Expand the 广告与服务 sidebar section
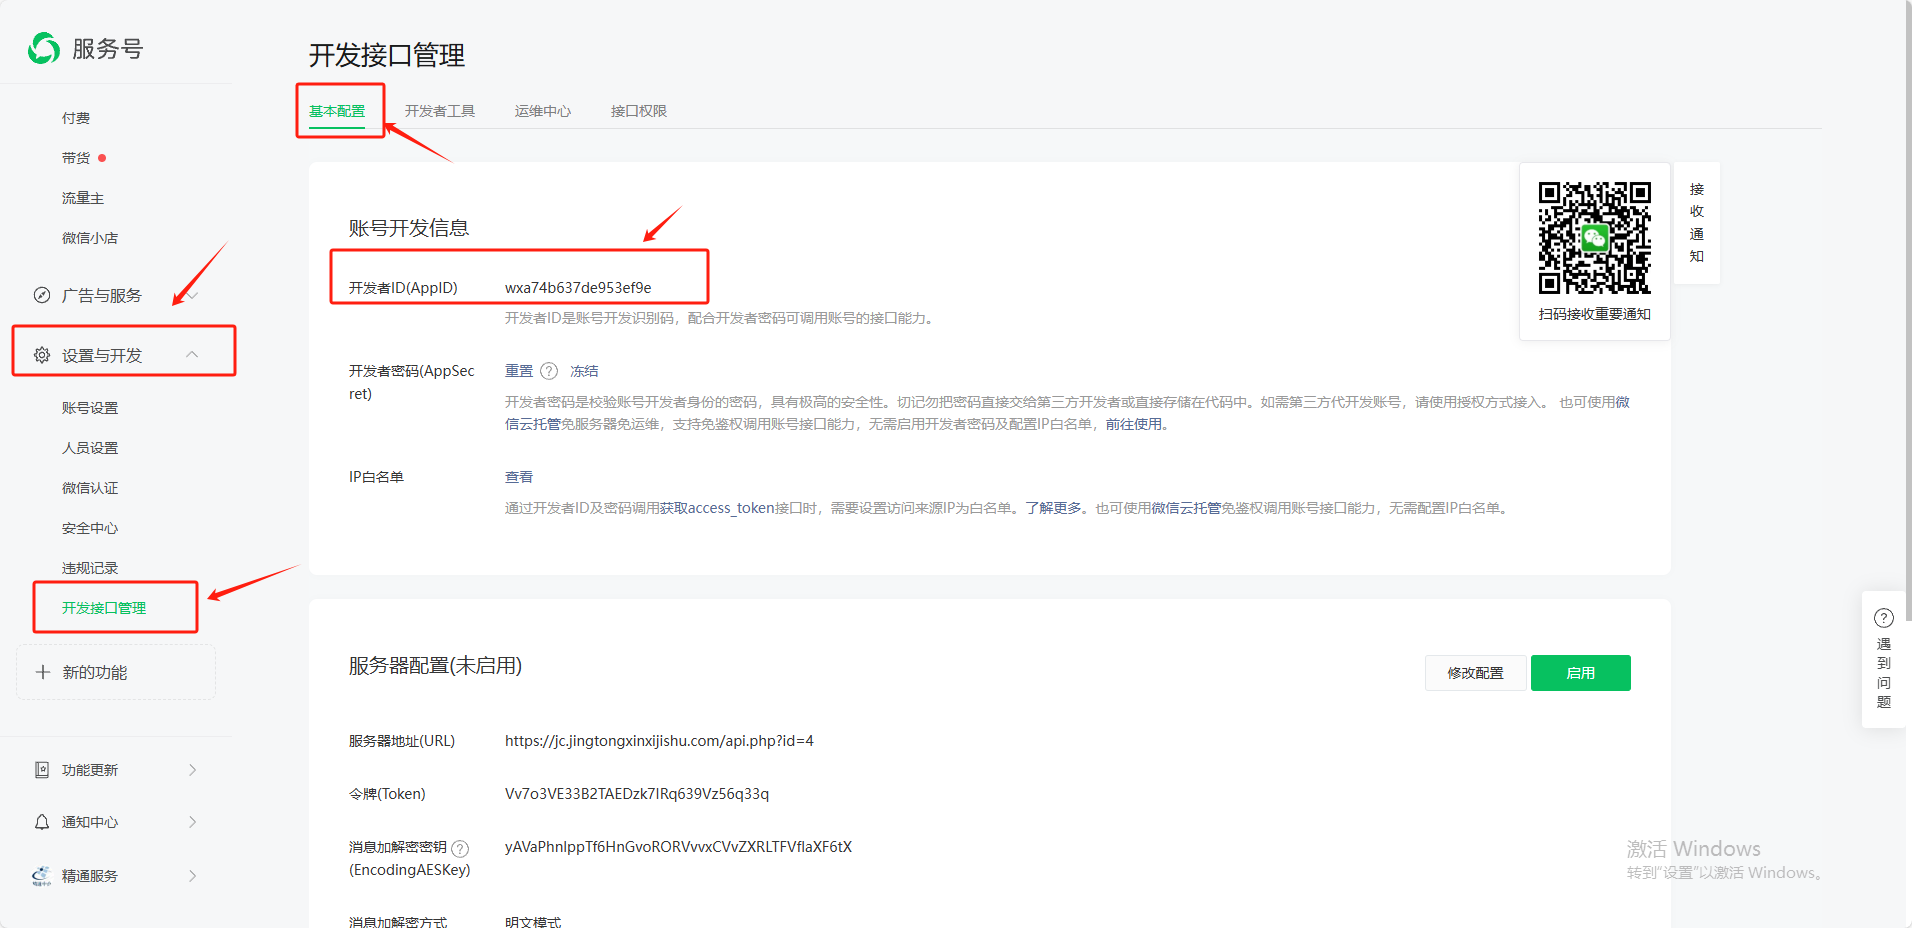The height and width of the screenshot is (928, 1912). click(x=192, y=295)
